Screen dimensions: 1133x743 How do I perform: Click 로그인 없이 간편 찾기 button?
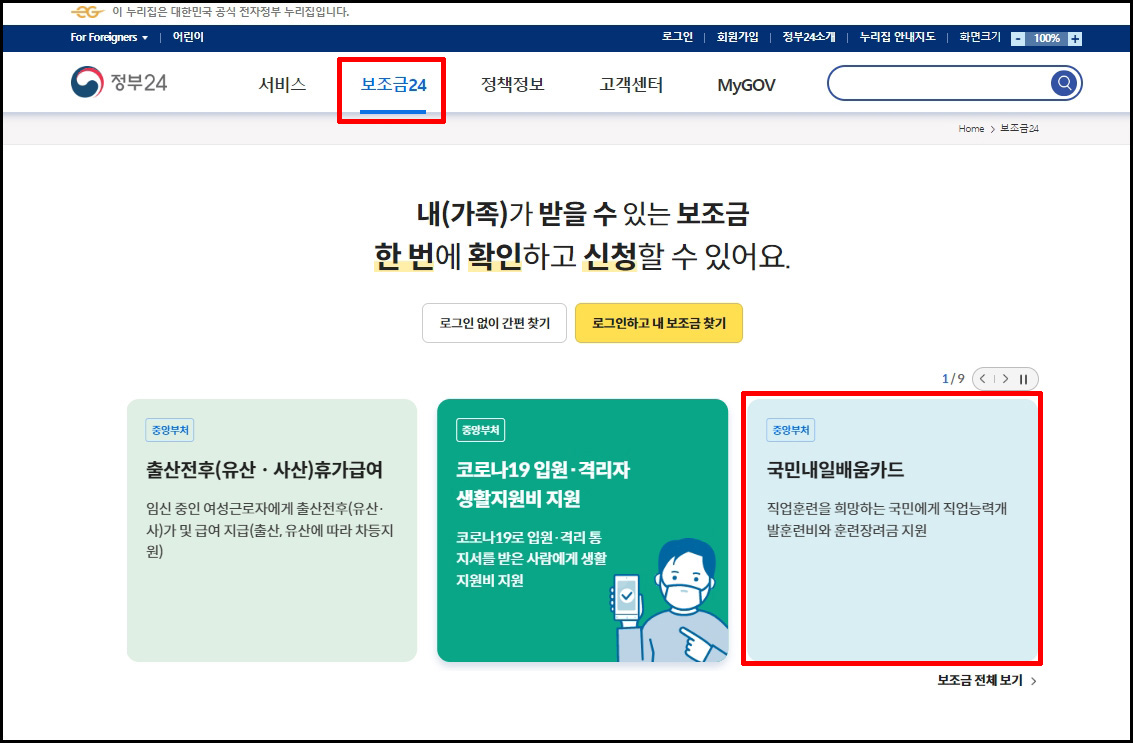tap(494, 323)
